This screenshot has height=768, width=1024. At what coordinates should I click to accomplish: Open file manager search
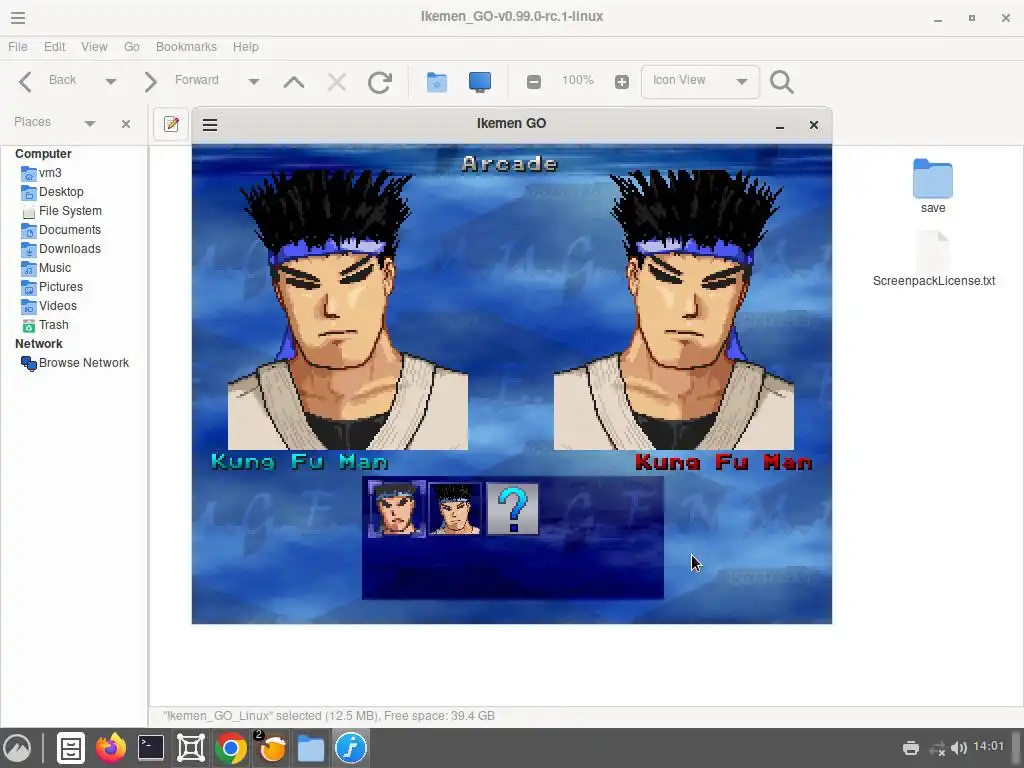click(x=782, y=82)
